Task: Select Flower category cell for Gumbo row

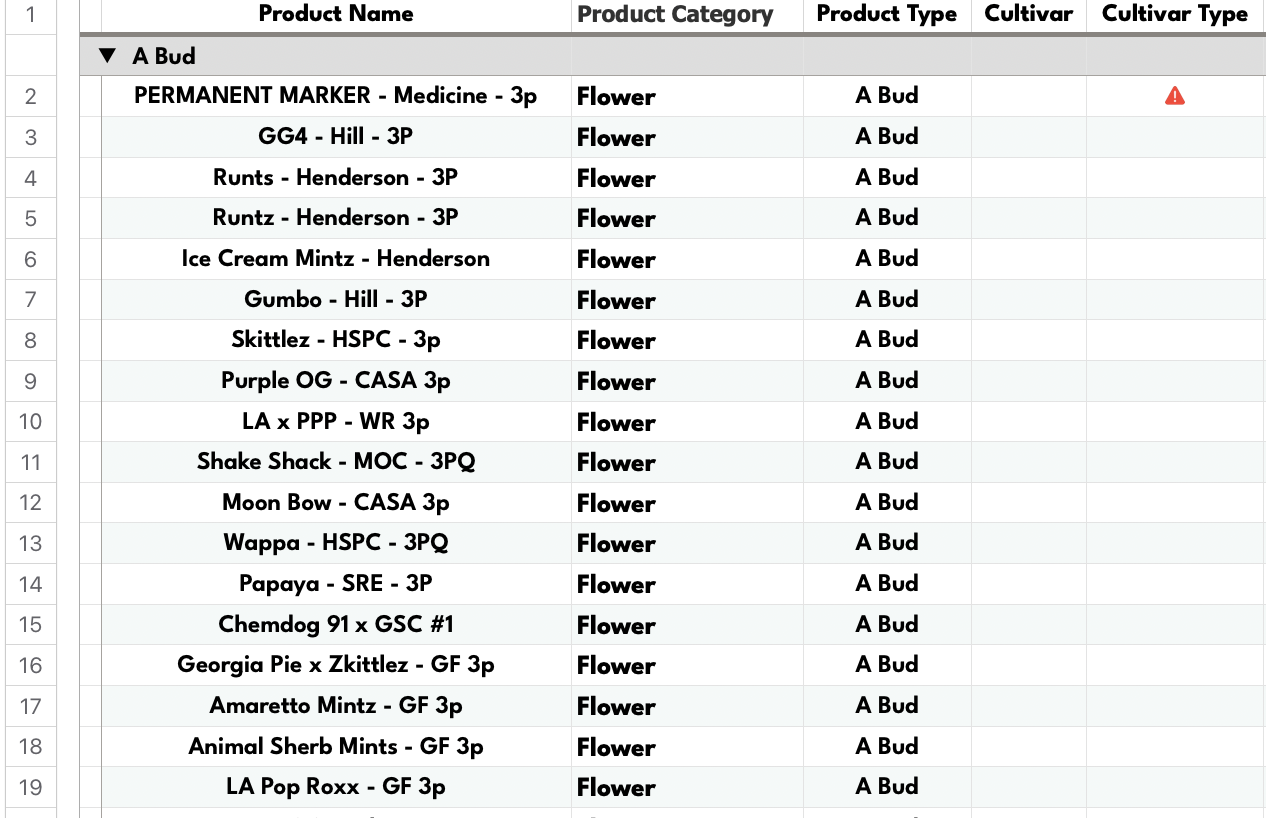Action: [x=687, y=300]
